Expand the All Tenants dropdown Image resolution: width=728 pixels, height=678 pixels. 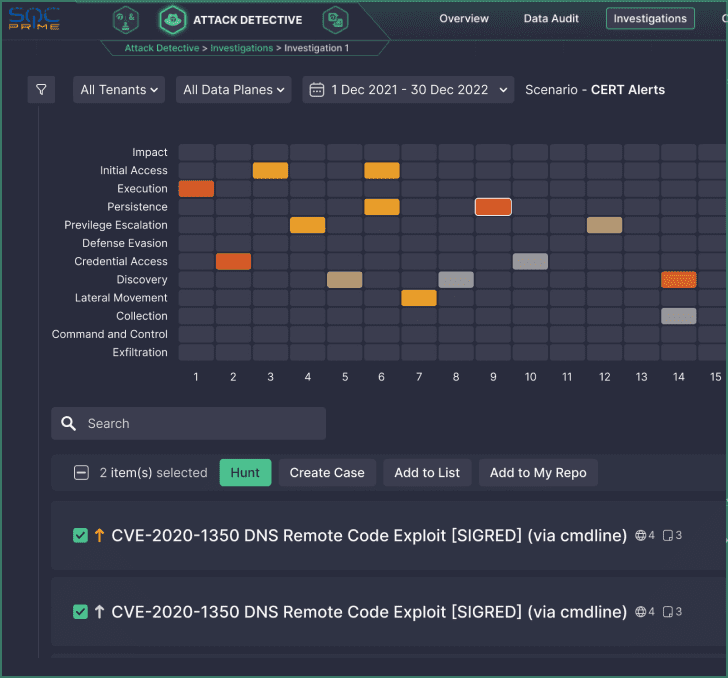(x=119, y=90)
